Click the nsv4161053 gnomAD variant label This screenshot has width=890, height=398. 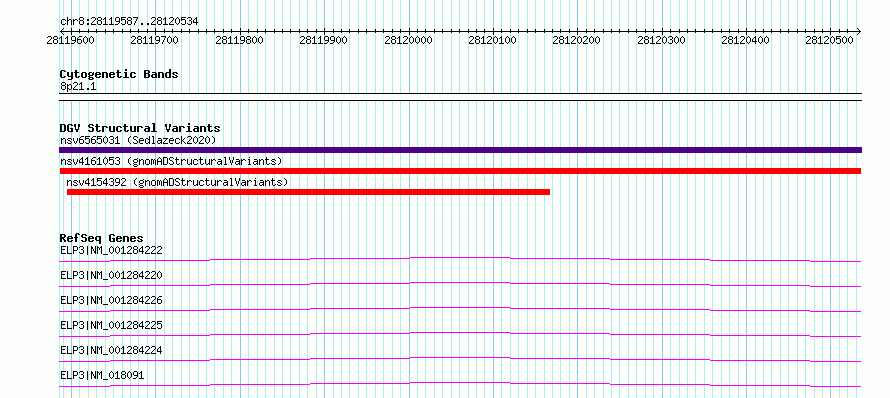click(171, 161)
